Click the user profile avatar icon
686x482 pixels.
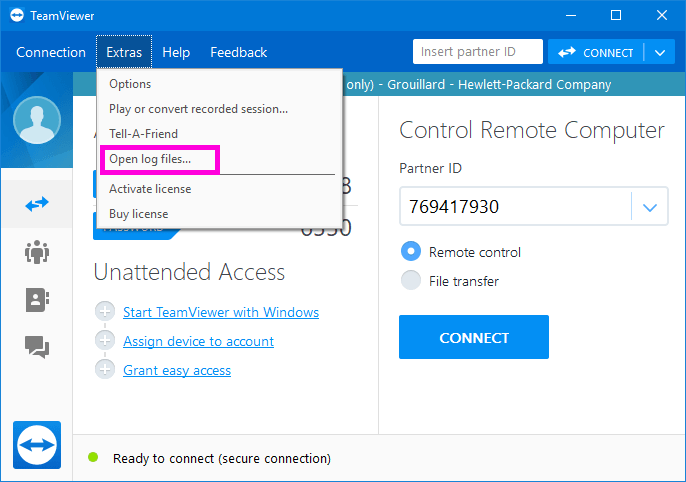pyautogui.click(x=37, y=121)
